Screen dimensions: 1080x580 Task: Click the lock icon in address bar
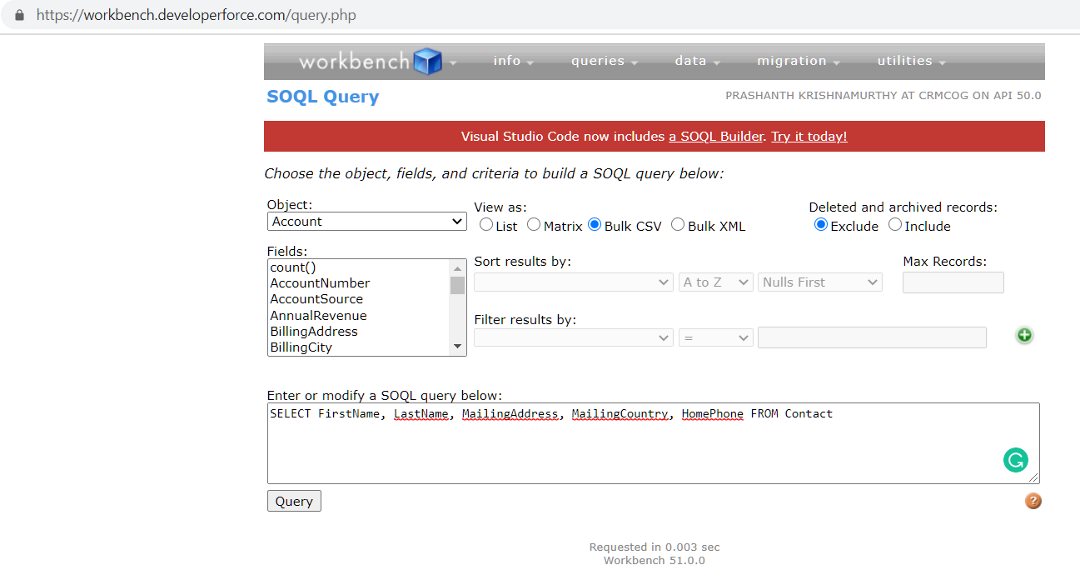pos(19,14)
